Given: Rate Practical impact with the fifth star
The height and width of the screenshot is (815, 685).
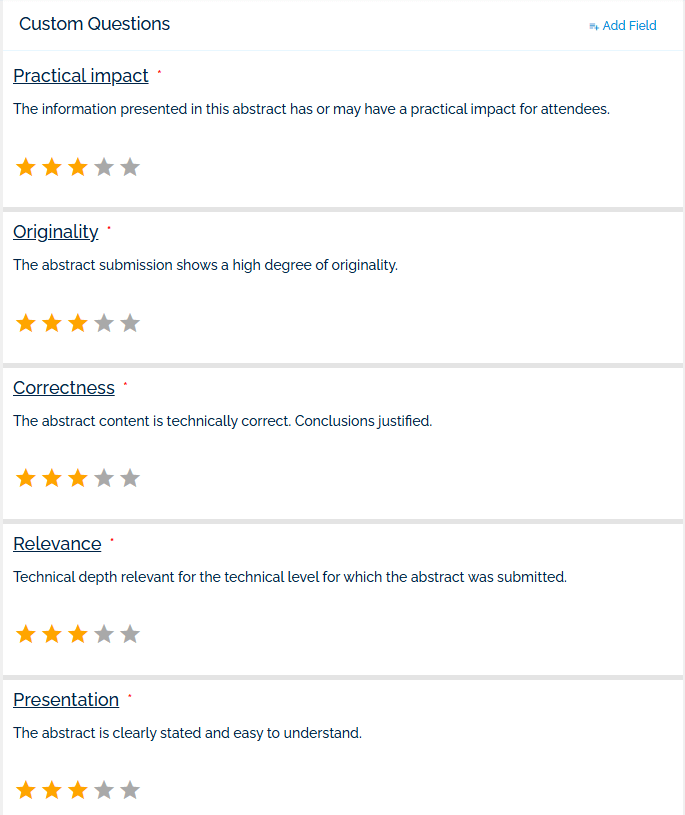Looking at the screenshot, I should click(130, 167).
